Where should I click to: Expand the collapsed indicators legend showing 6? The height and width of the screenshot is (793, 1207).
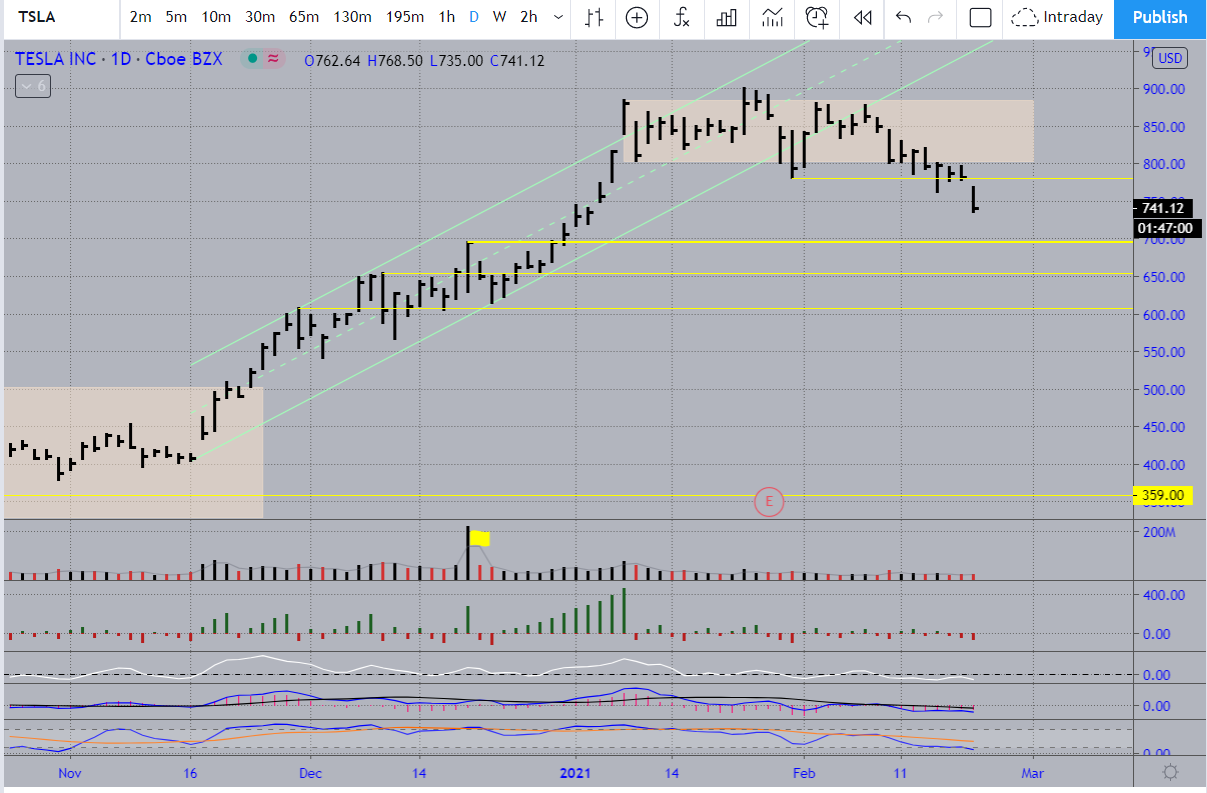point(32,86)
